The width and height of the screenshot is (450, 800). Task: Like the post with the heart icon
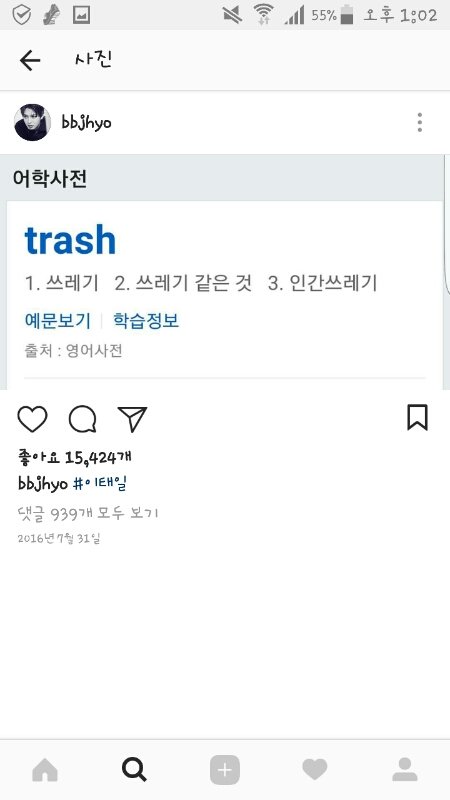tap(32, 419)
